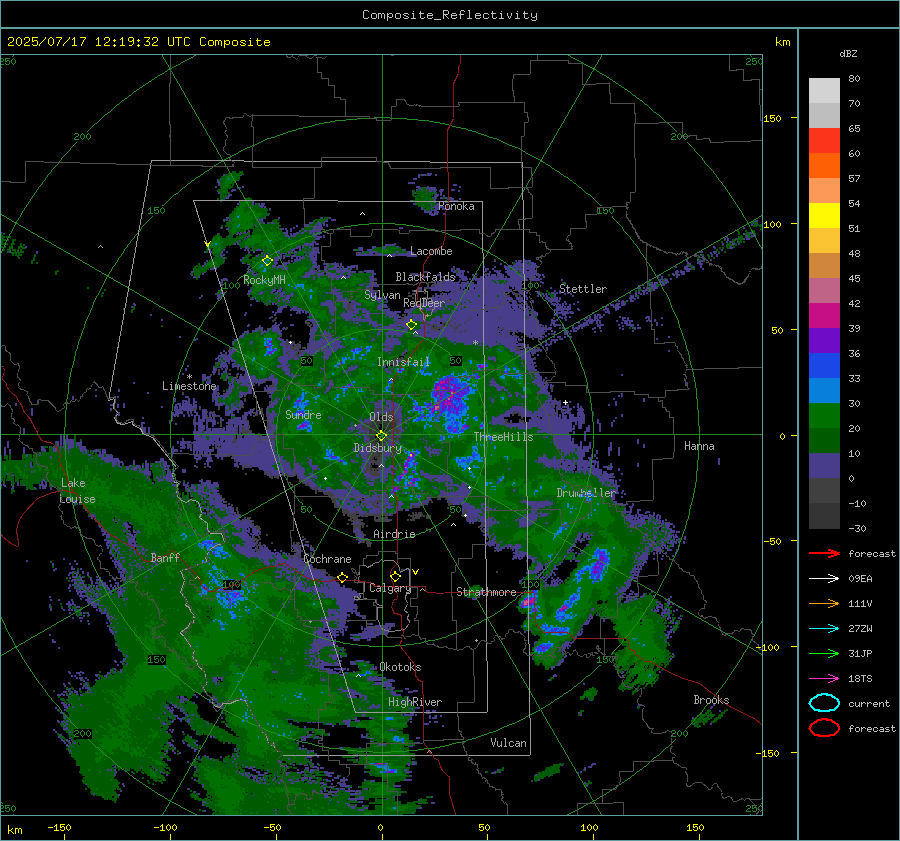Click the Stettler city label
The height and width of the screenshot is (841, 900).
click(x=583, y=289)
